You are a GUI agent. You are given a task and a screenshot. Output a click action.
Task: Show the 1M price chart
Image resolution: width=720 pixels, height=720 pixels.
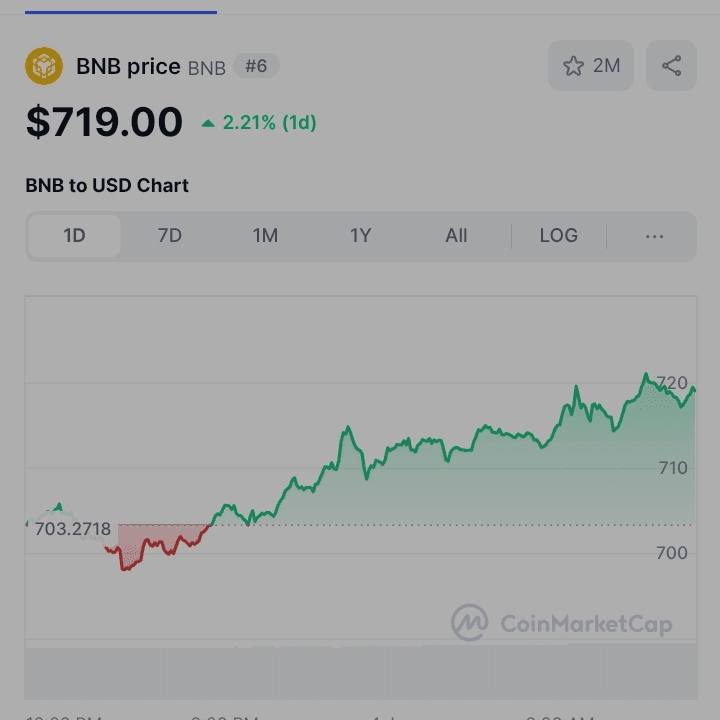(265, 236)
